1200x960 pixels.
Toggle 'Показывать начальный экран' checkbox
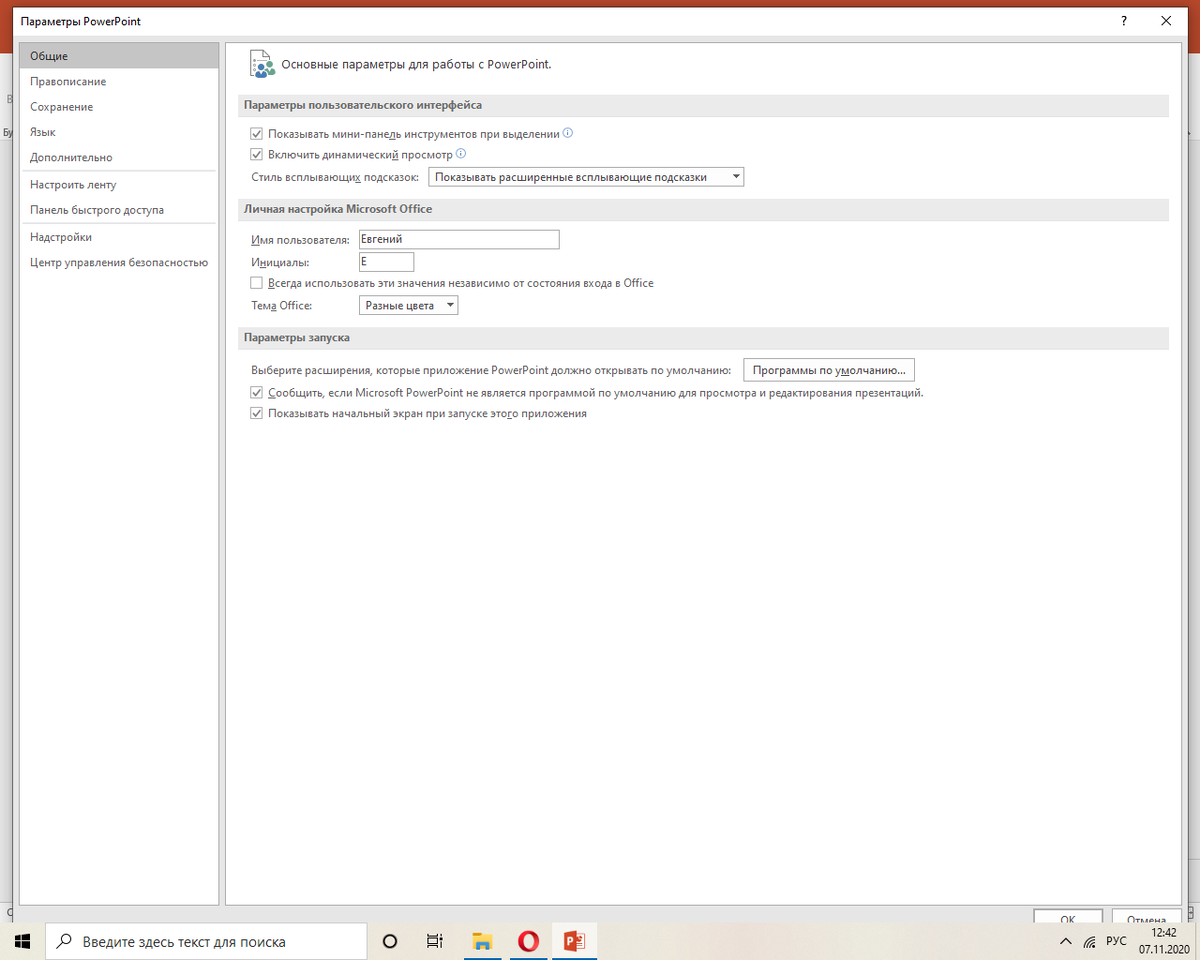click(x=257, y=413)
